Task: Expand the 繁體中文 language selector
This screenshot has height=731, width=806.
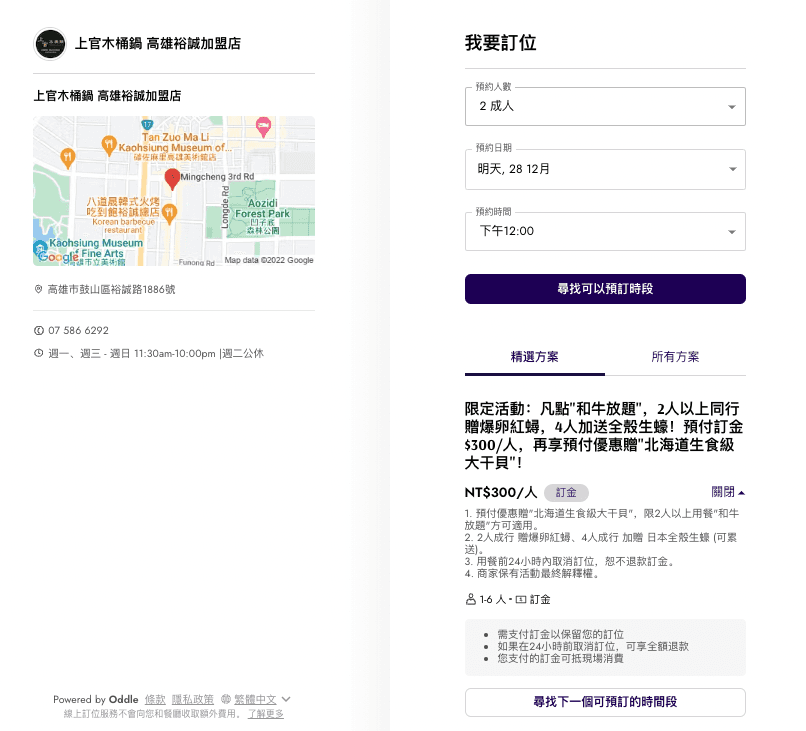Action: [262, 699]
